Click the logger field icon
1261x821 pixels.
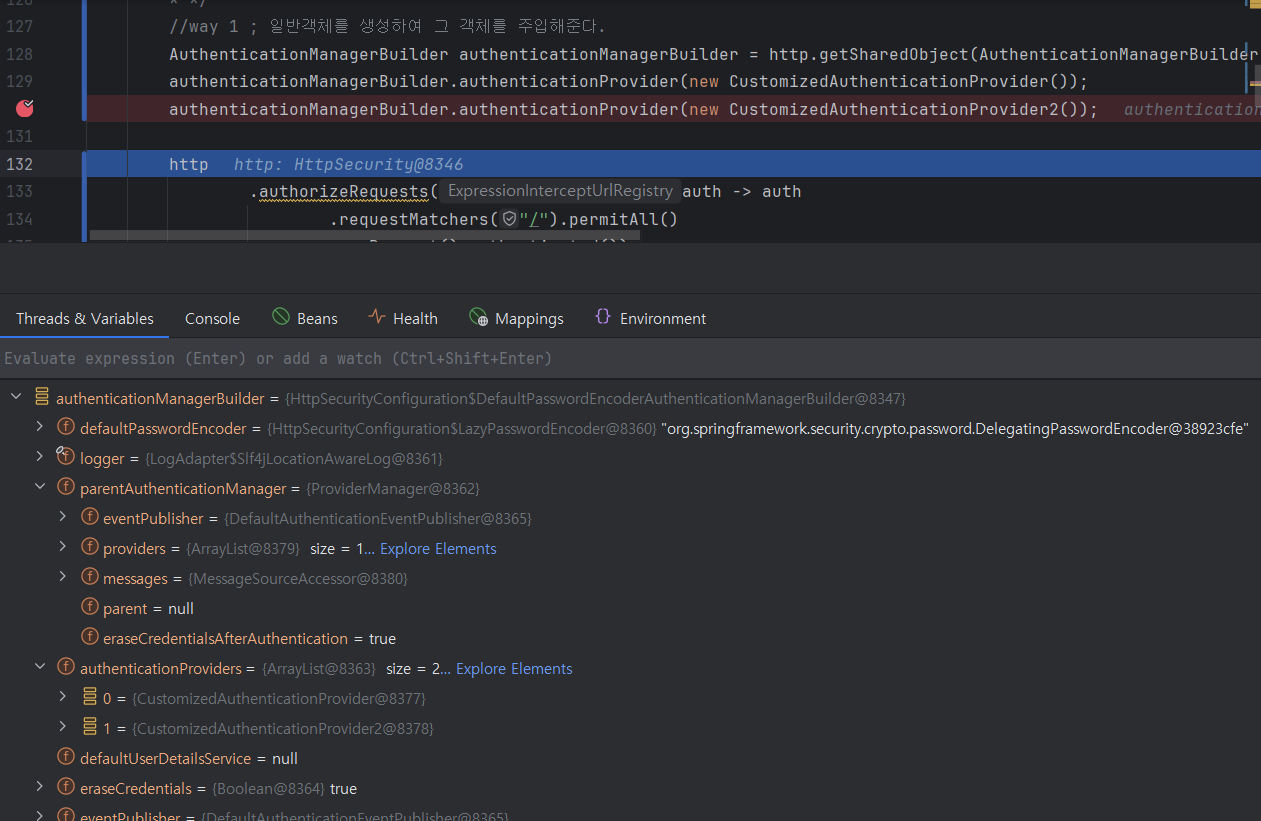point(66,458)
